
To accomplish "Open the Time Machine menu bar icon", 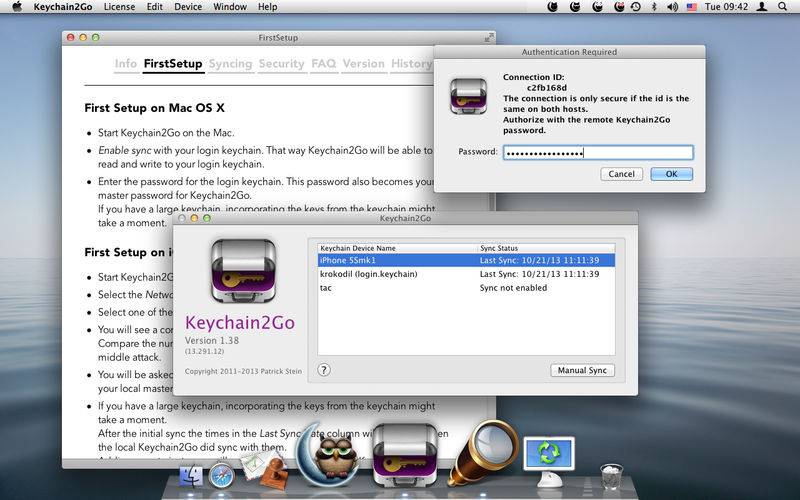I will tap(636, 7).
